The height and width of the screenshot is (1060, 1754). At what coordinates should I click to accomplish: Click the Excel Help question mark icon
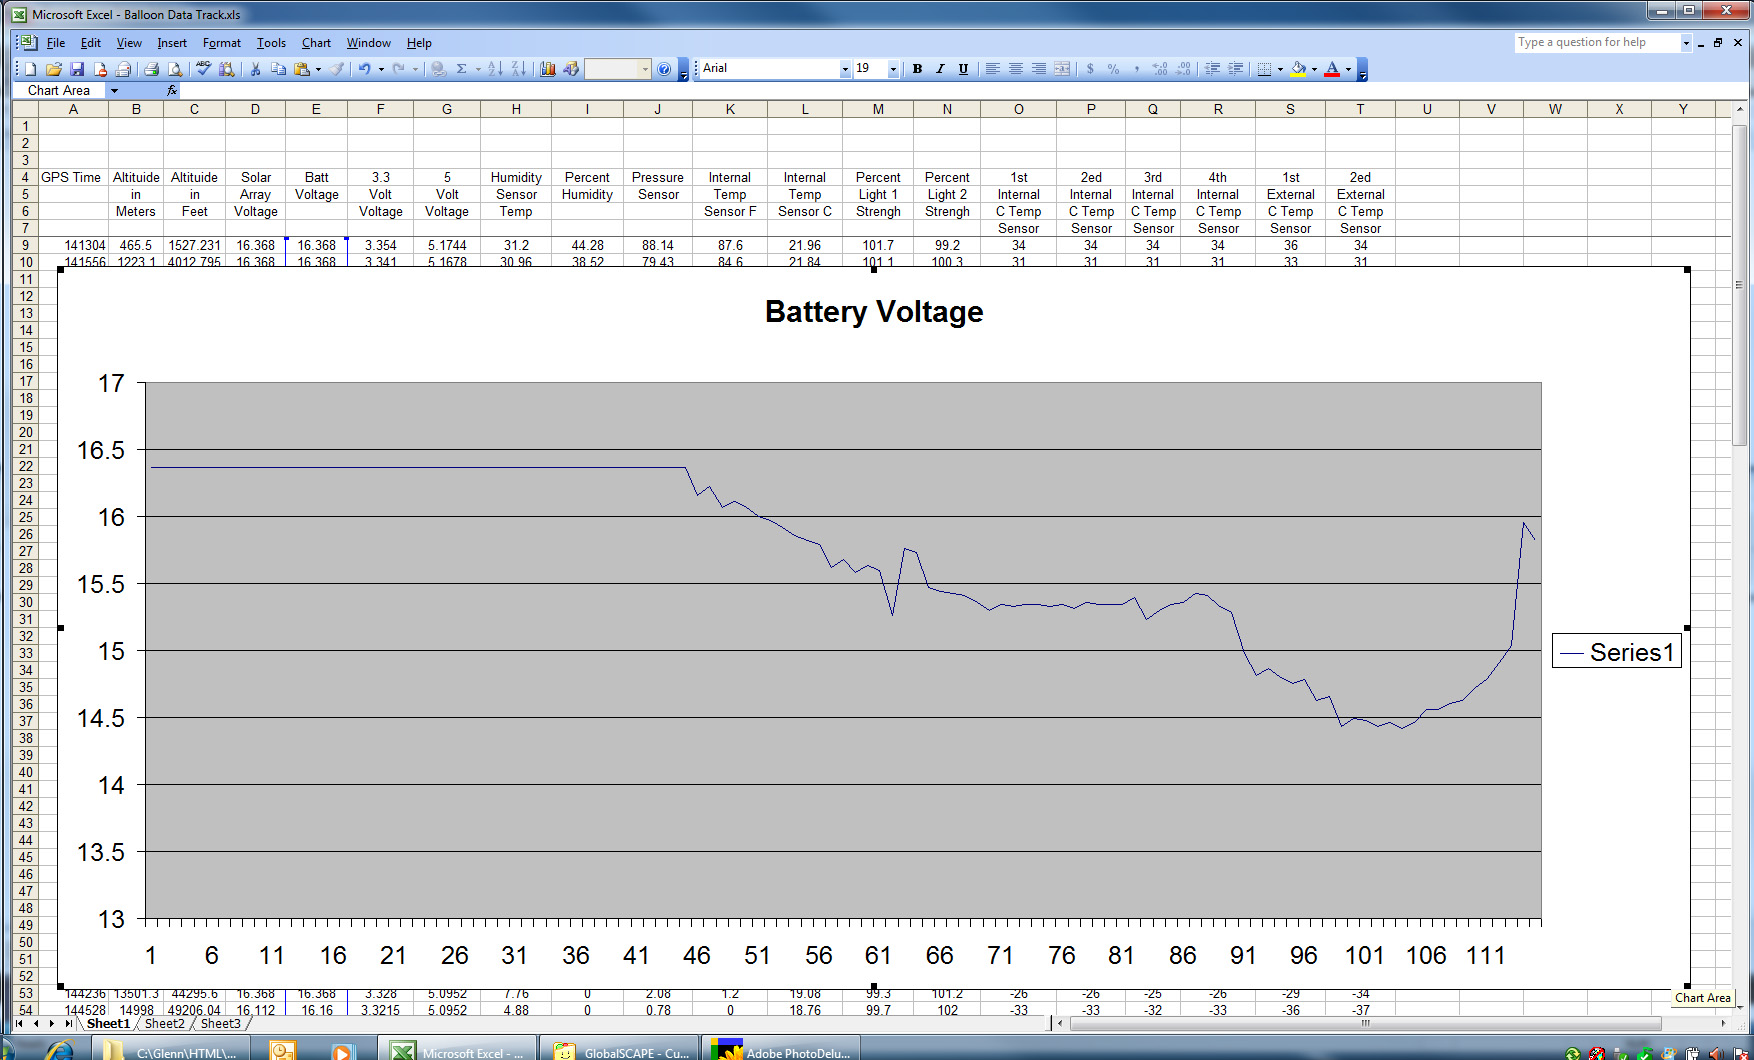tap(664, 69)
